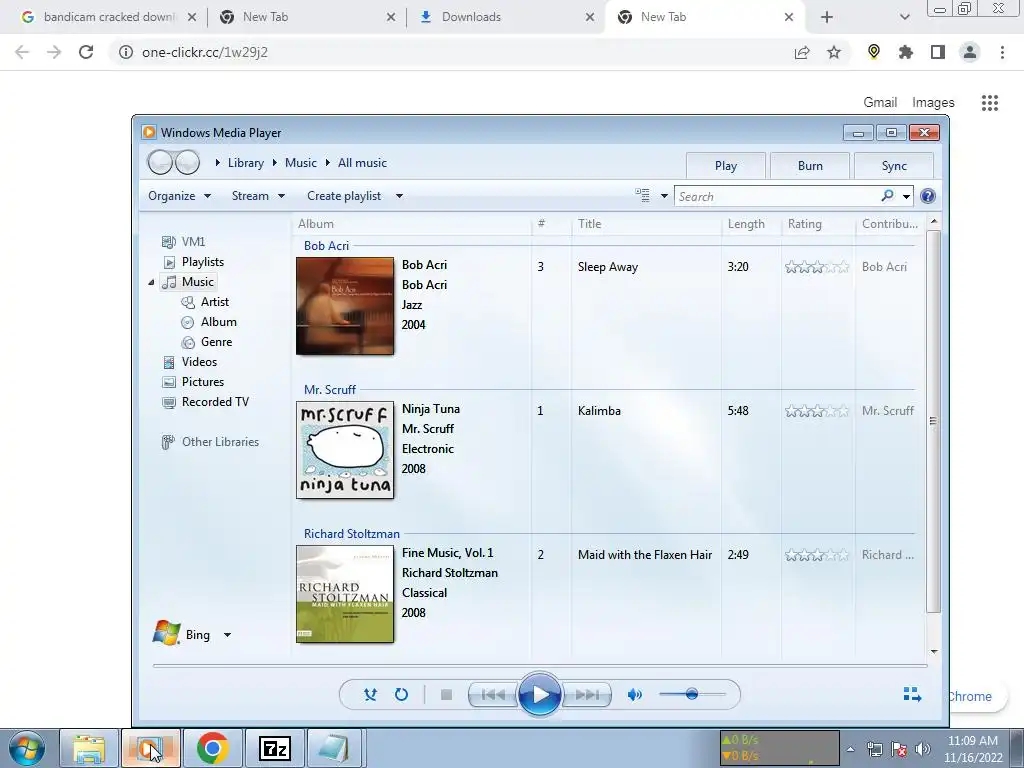Expand view options dropdown arrow
Image resolution: width=1024 pixels, height=768 pixels.
coord(664,196)
